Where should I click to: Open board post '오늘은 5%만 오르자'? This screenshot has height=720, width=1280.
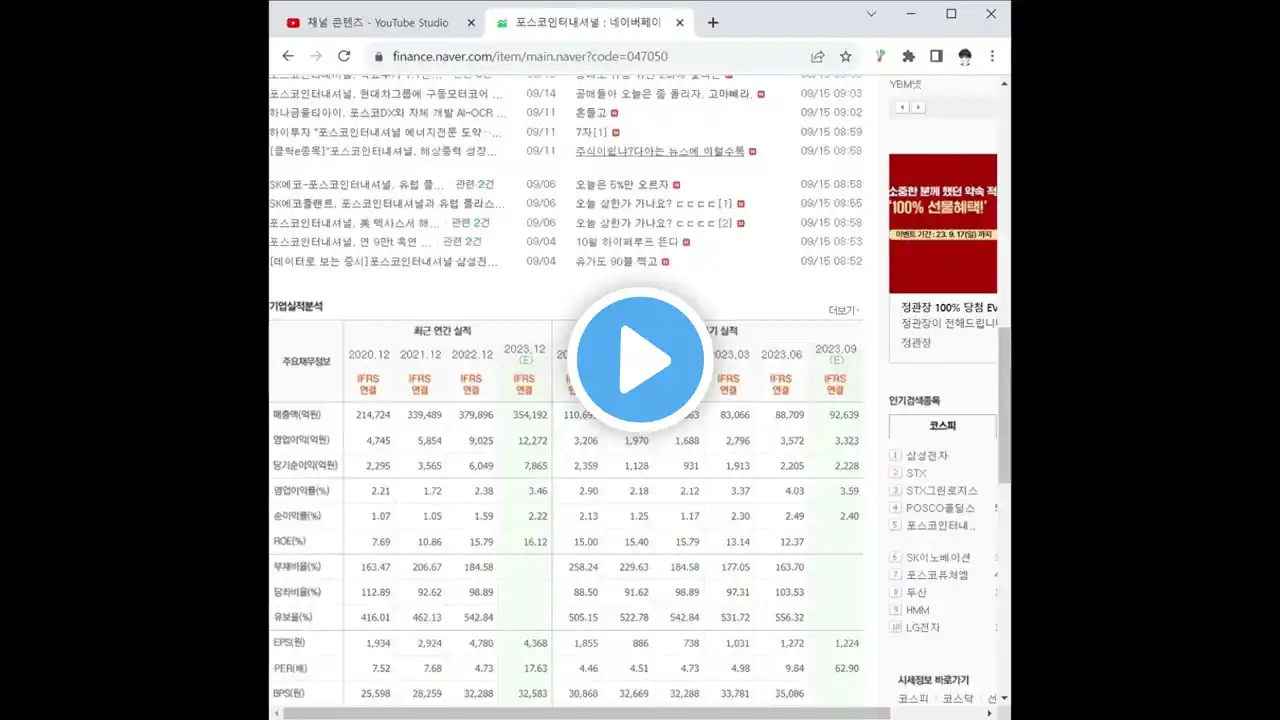point(621,185)
